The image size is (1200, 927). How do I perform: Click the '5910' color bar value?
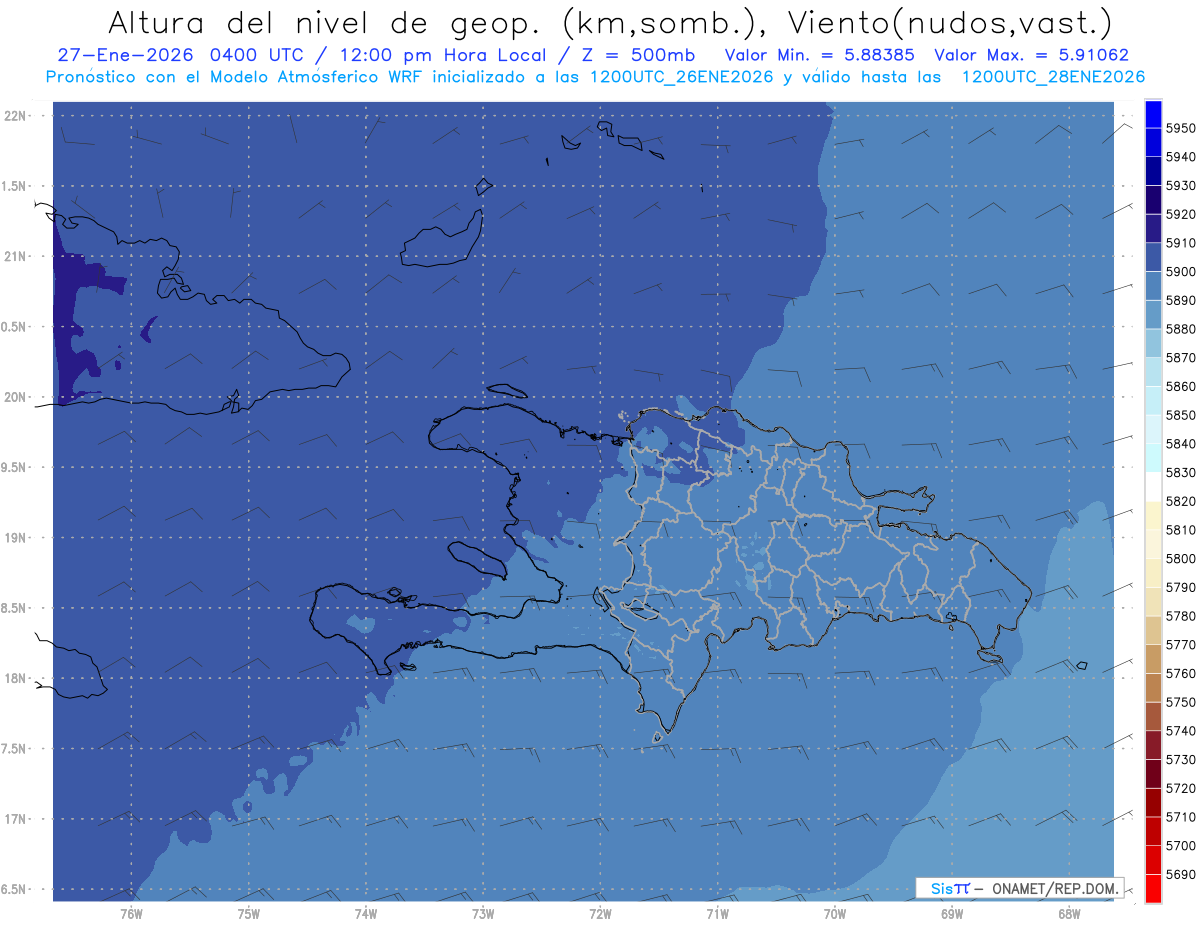point(1180,243)
